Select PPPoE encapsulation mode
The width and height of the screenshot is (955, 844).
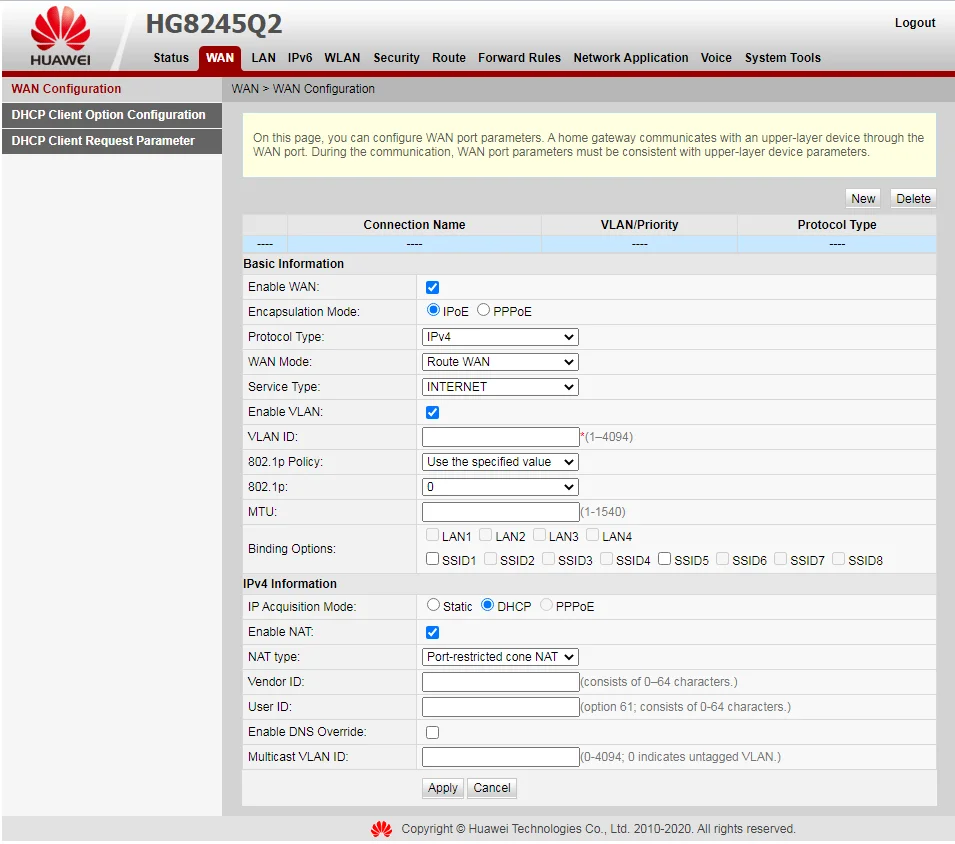[484, 311]
